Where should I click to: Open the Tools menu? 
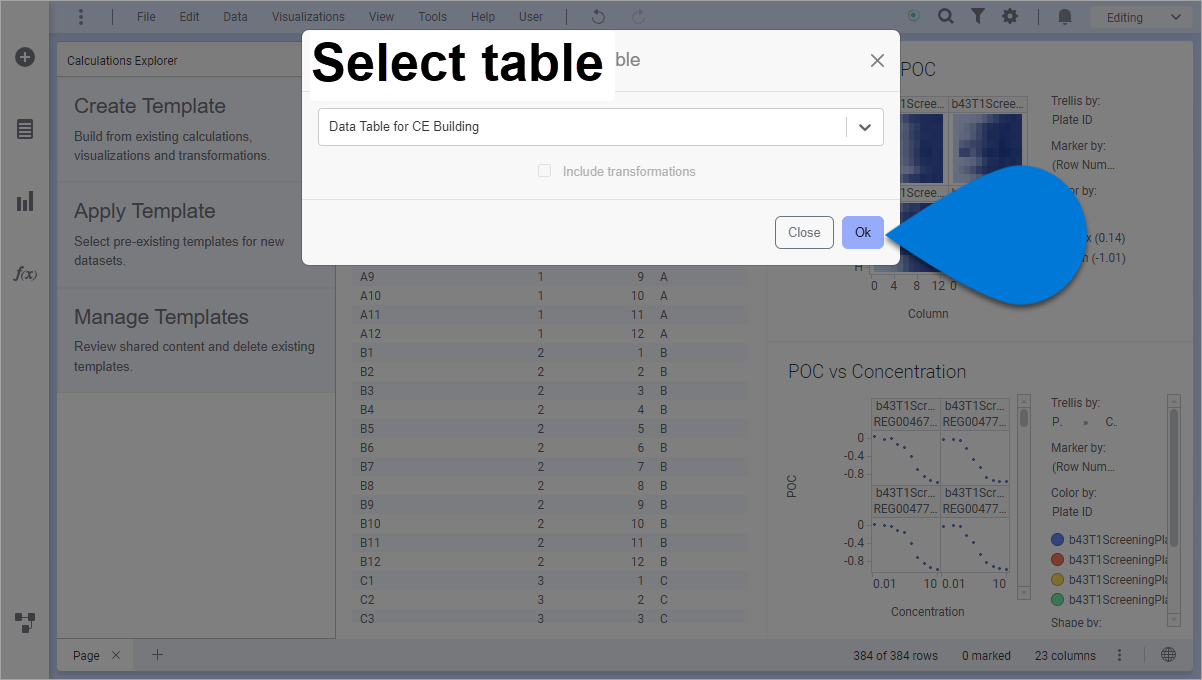(x=432, y=17)
